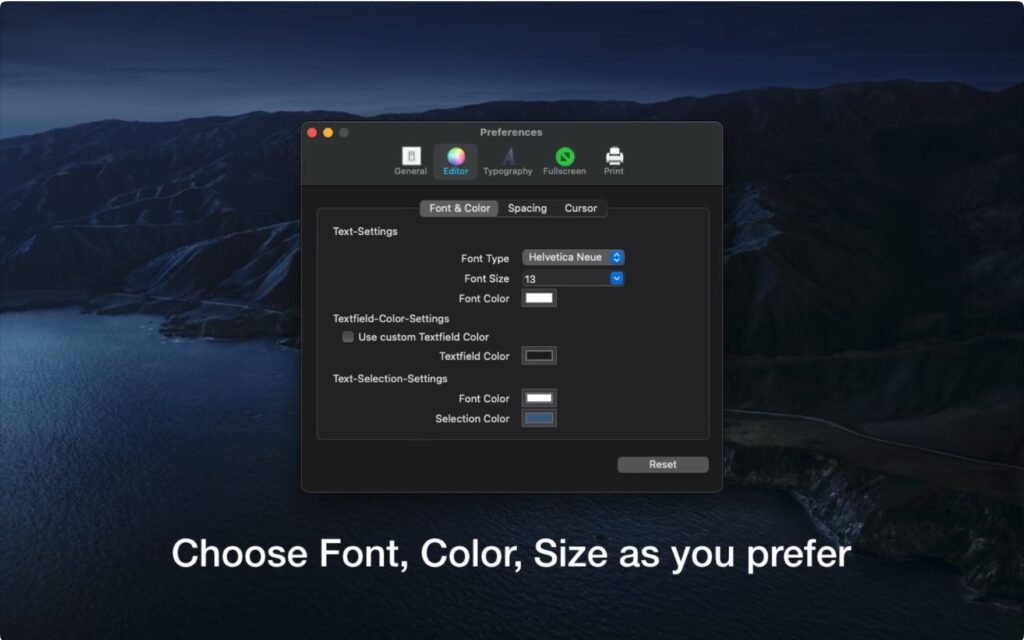
Task: Open the Textfield Color swatch
Action: point(537,356)
